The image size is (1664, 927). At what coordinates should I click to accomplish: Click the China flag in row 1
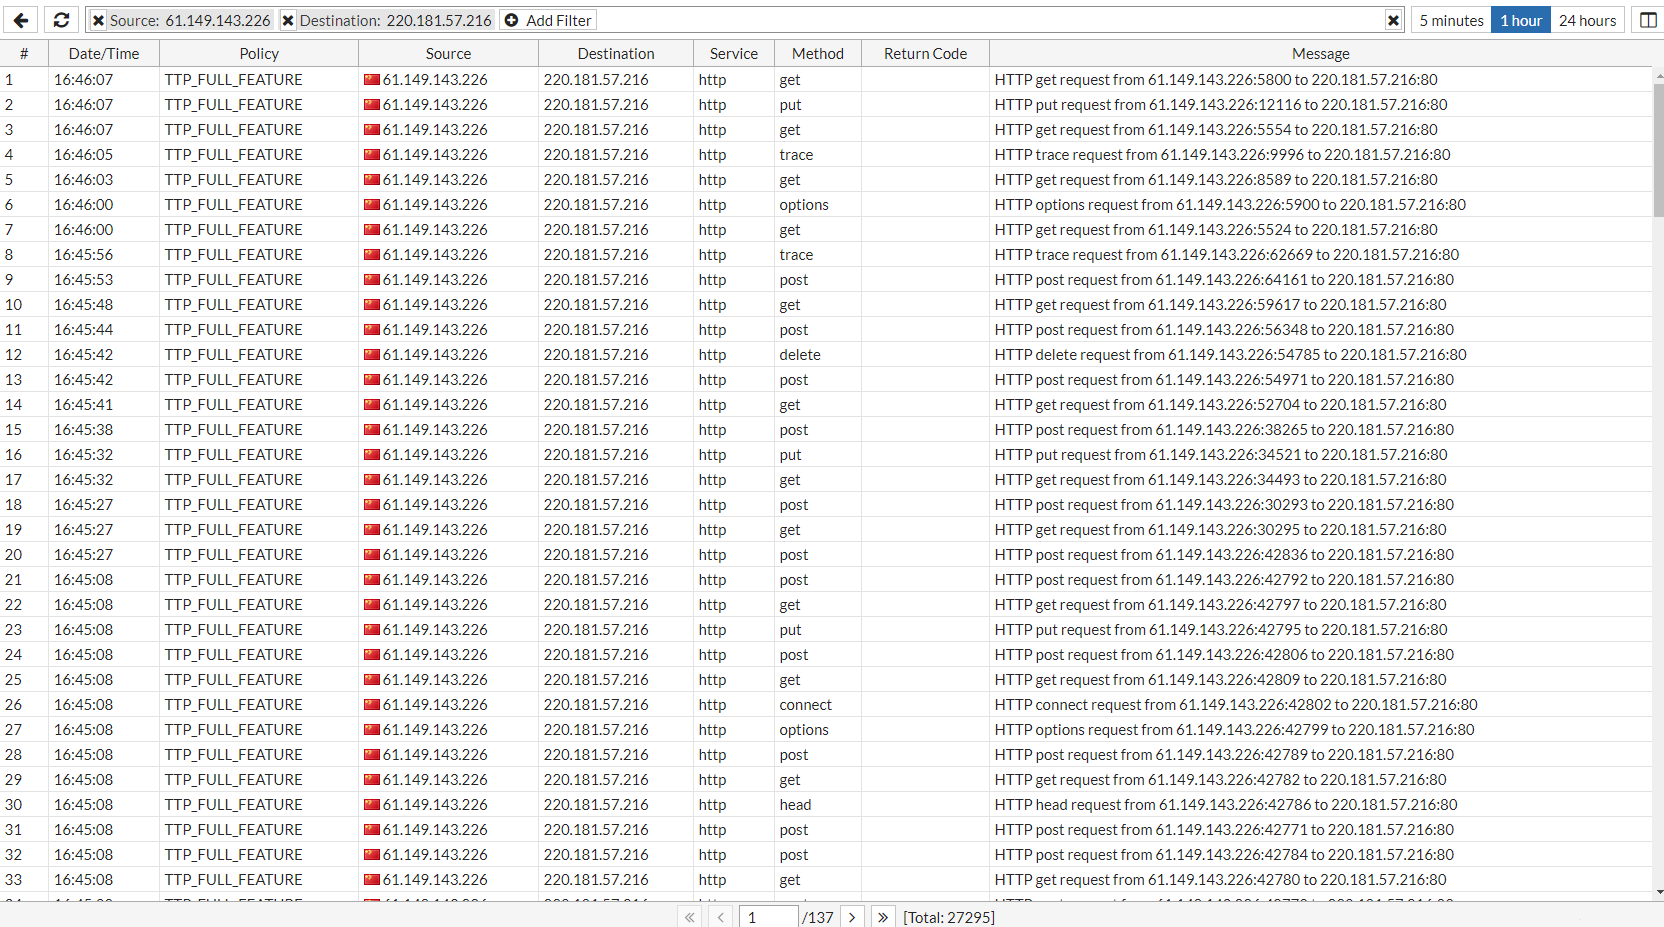[x=372, y=80]
